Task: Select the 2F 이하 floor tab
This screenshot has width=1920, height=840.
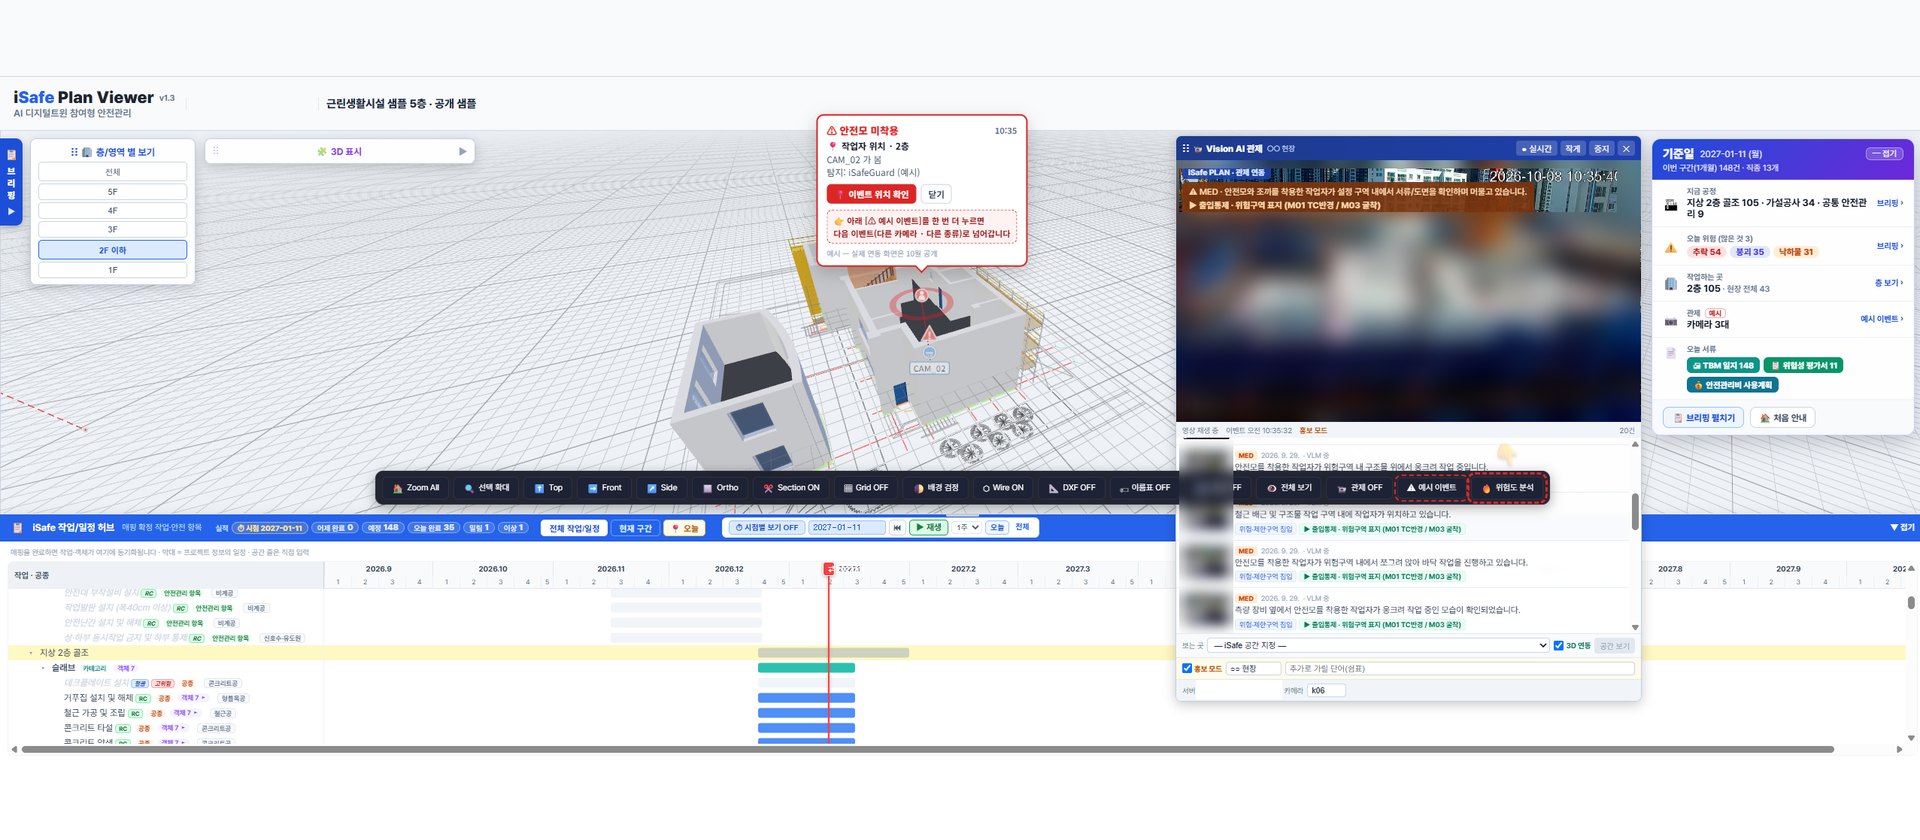Action: click(x=113, y=250)
